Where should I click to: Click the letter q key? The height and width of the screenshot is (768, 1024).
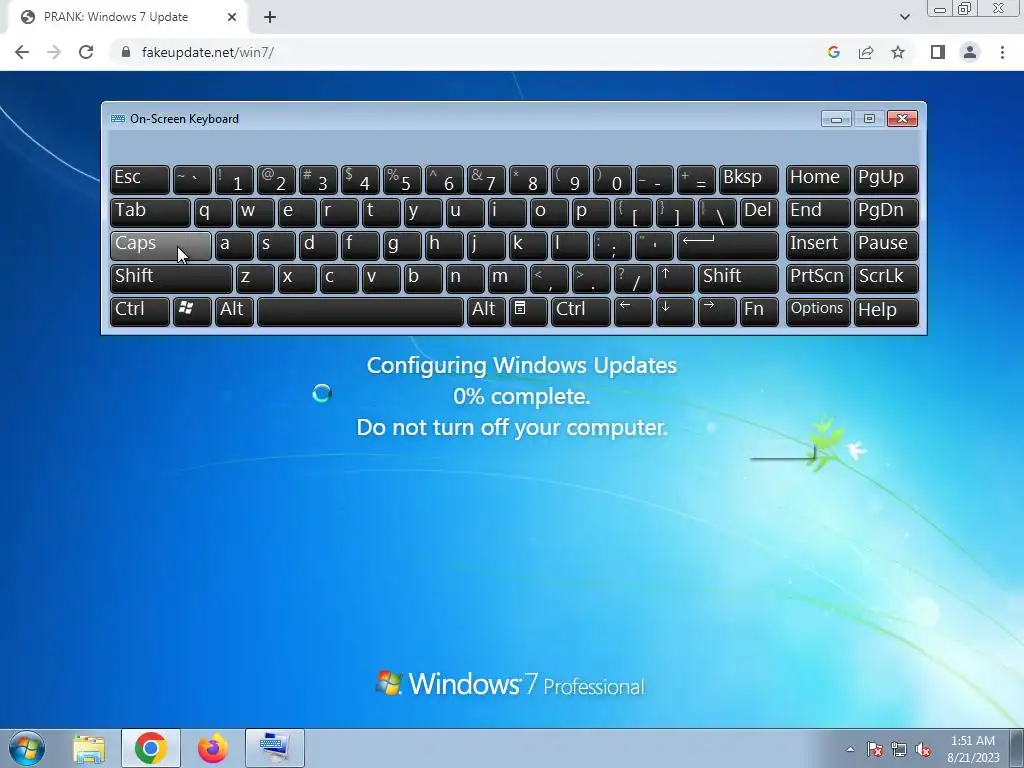click(x=213, y=212)
